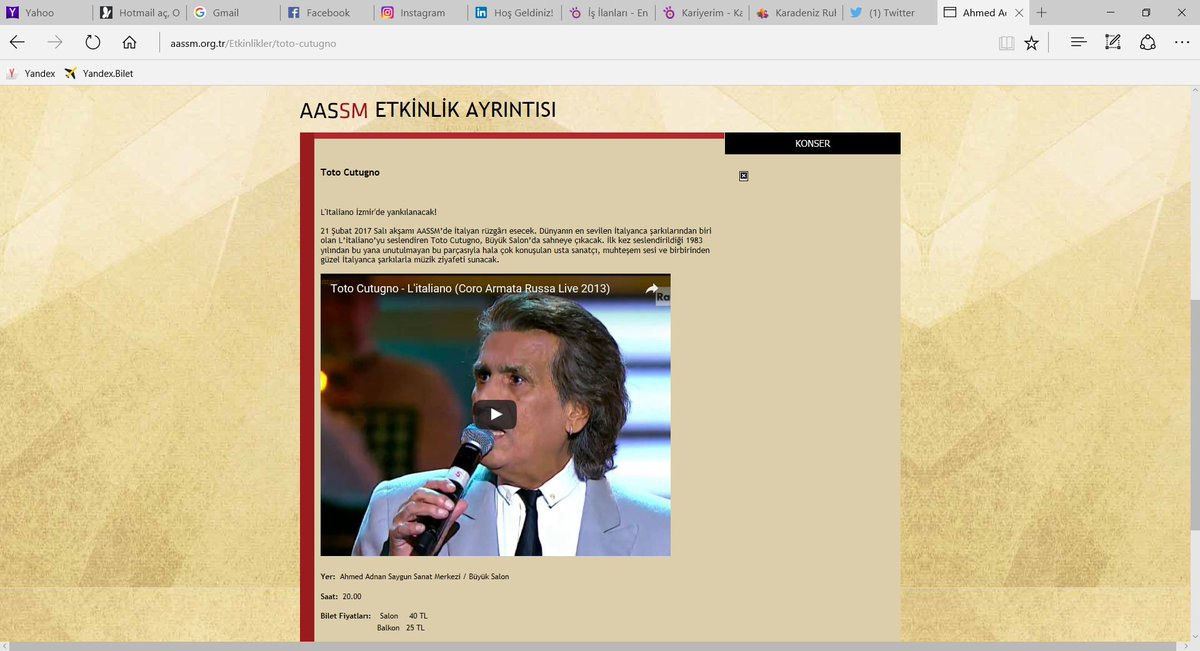Open the Hub panel icon
Viewport: 1200px width, 651px height.
point(1077,42)
